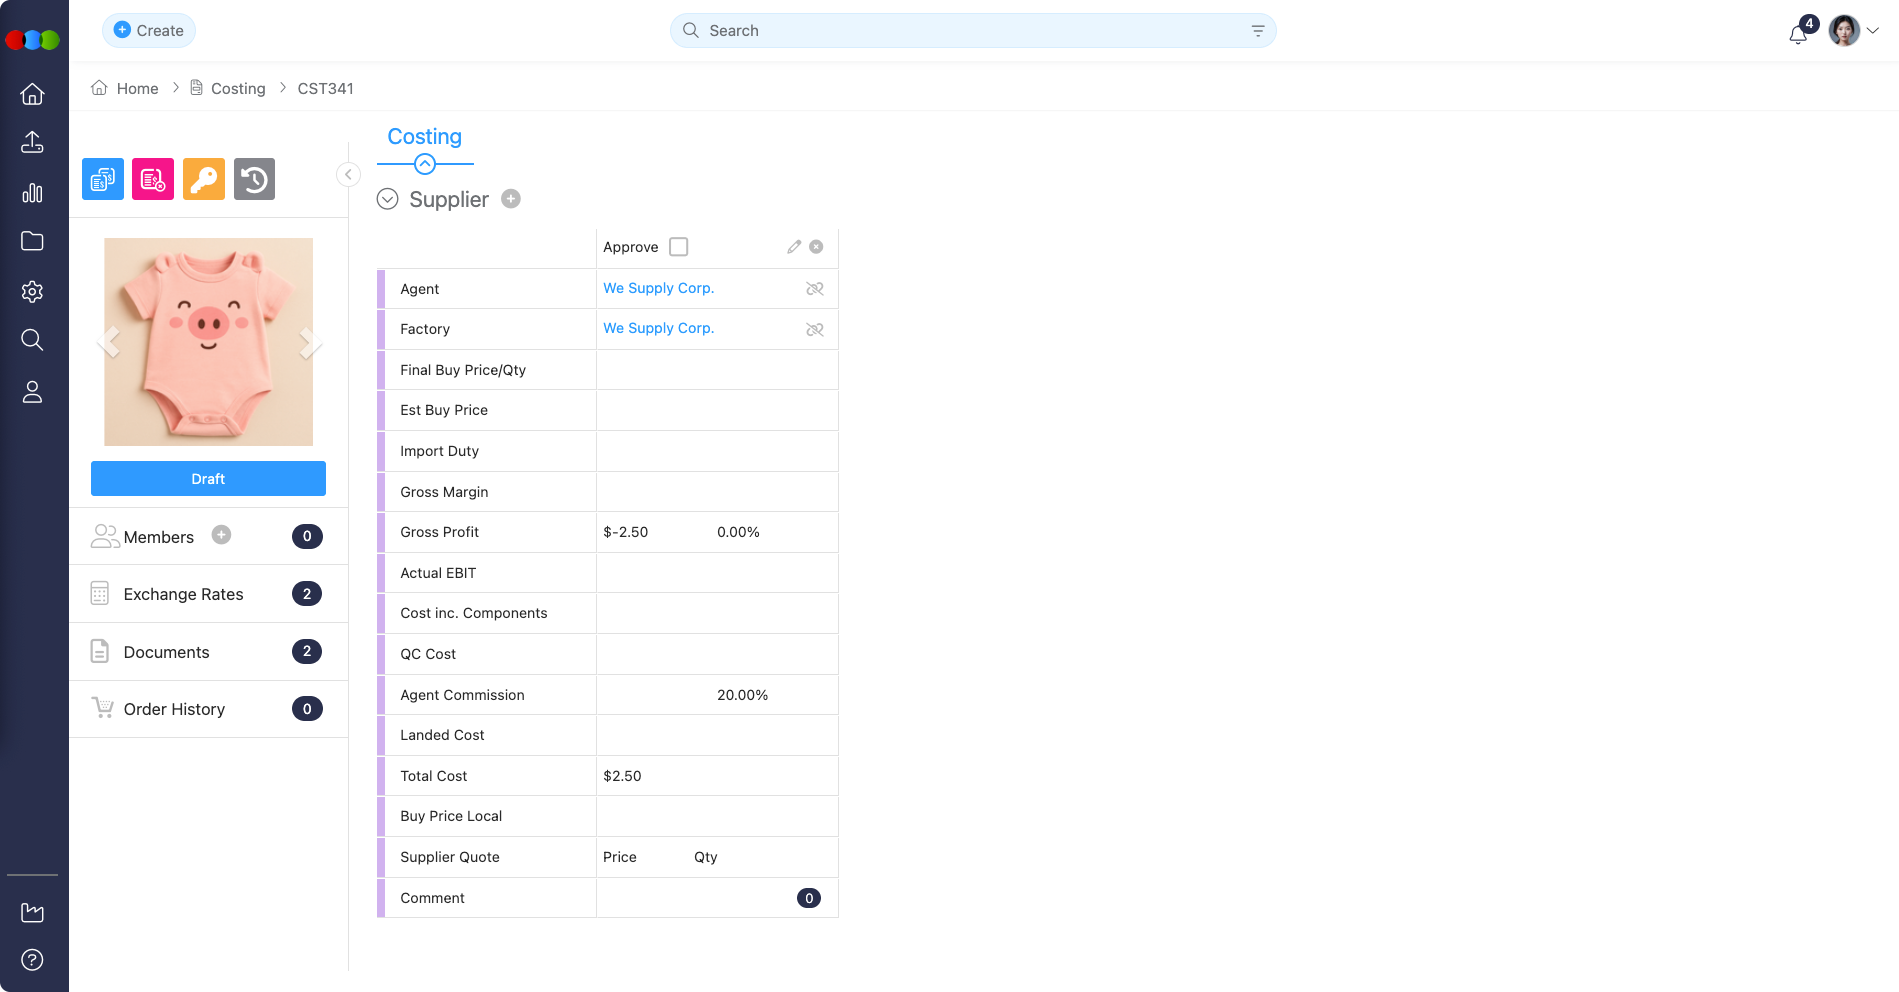Click the Draft status bar
The height and width of the screenshot is (992, 1899).
pyautogui.click(x=208, y=479)
